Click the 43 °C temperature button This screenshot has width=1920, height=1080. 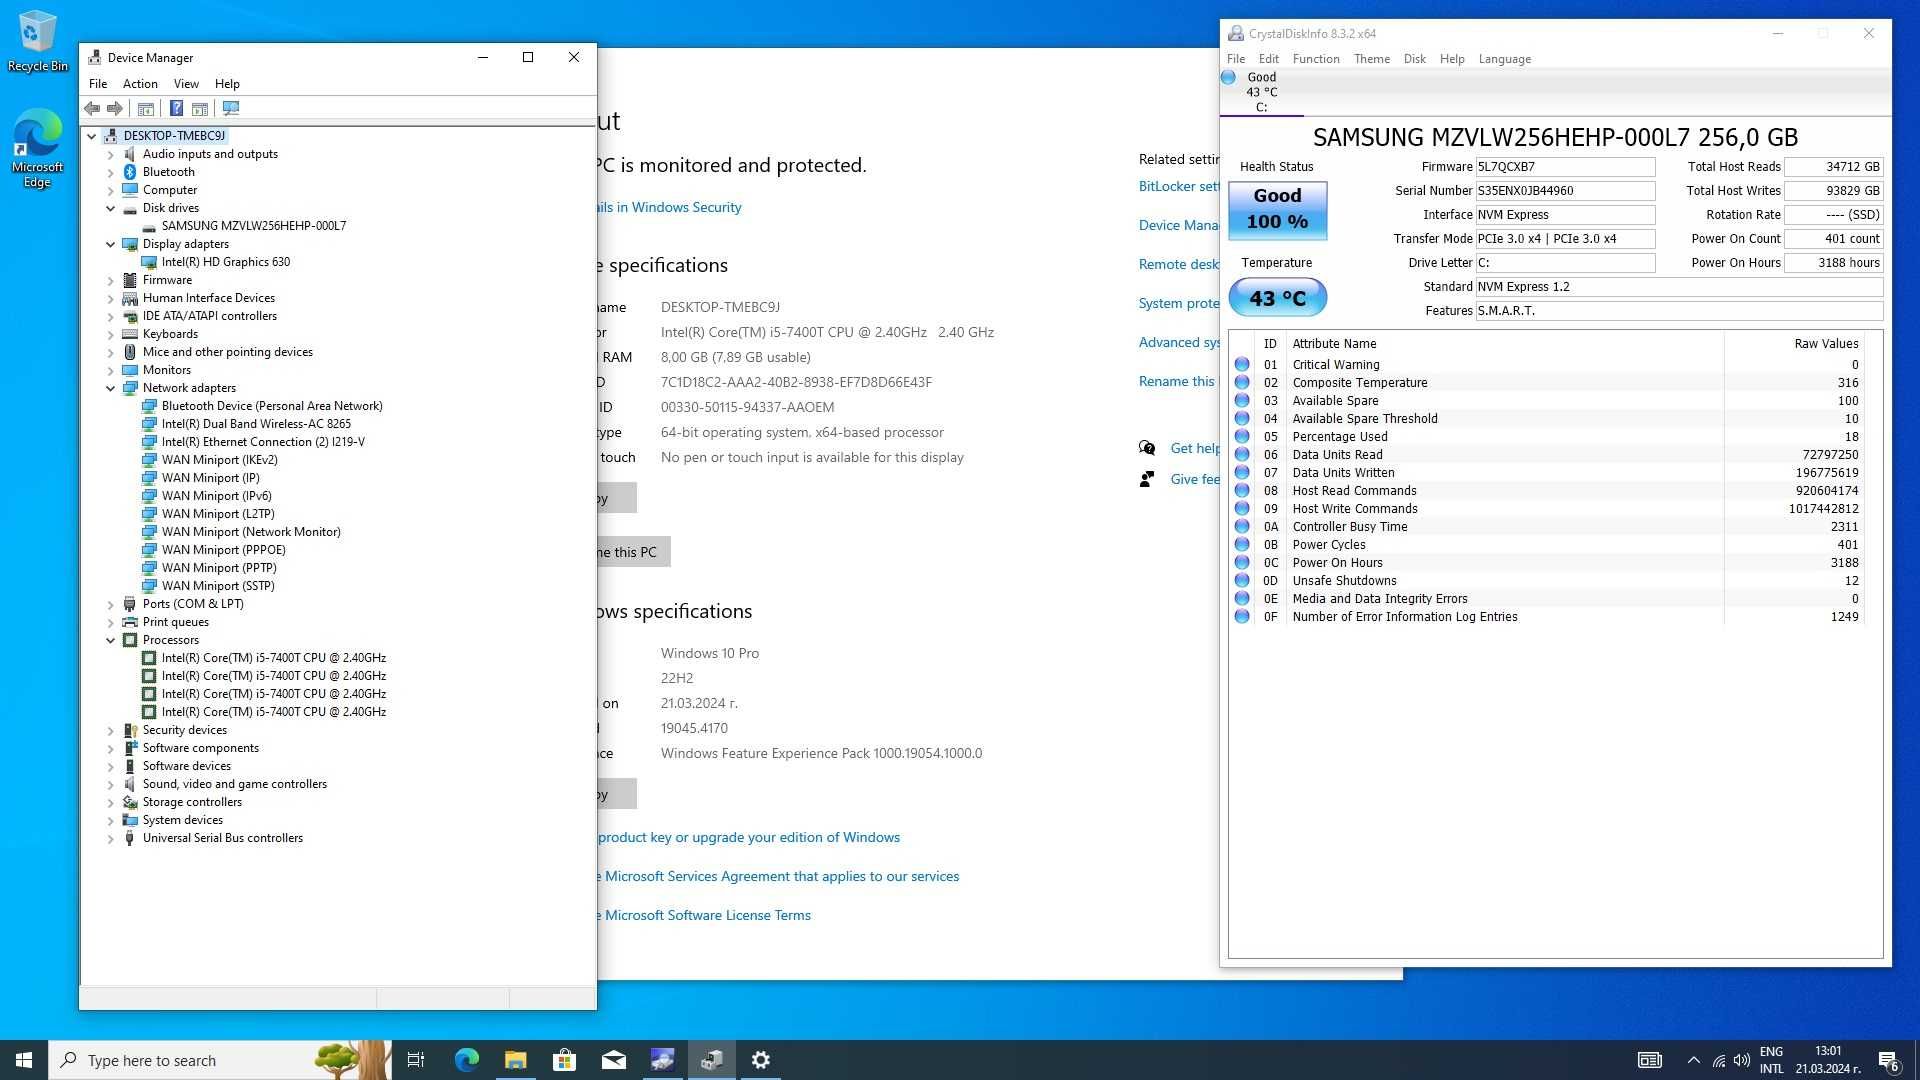(1278, 298)
